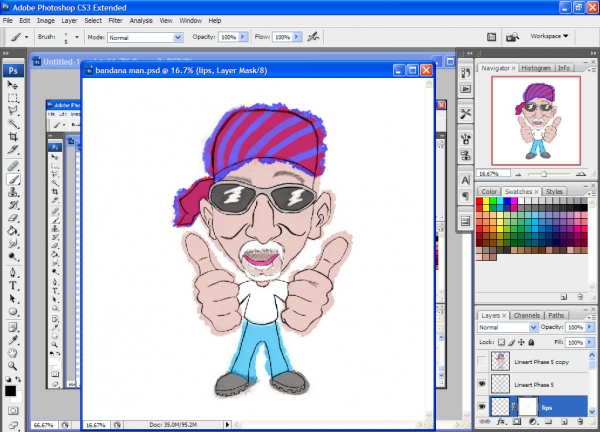Select the Move tool
This screenshot has width=600, height=432.
[x=13, y=85]
